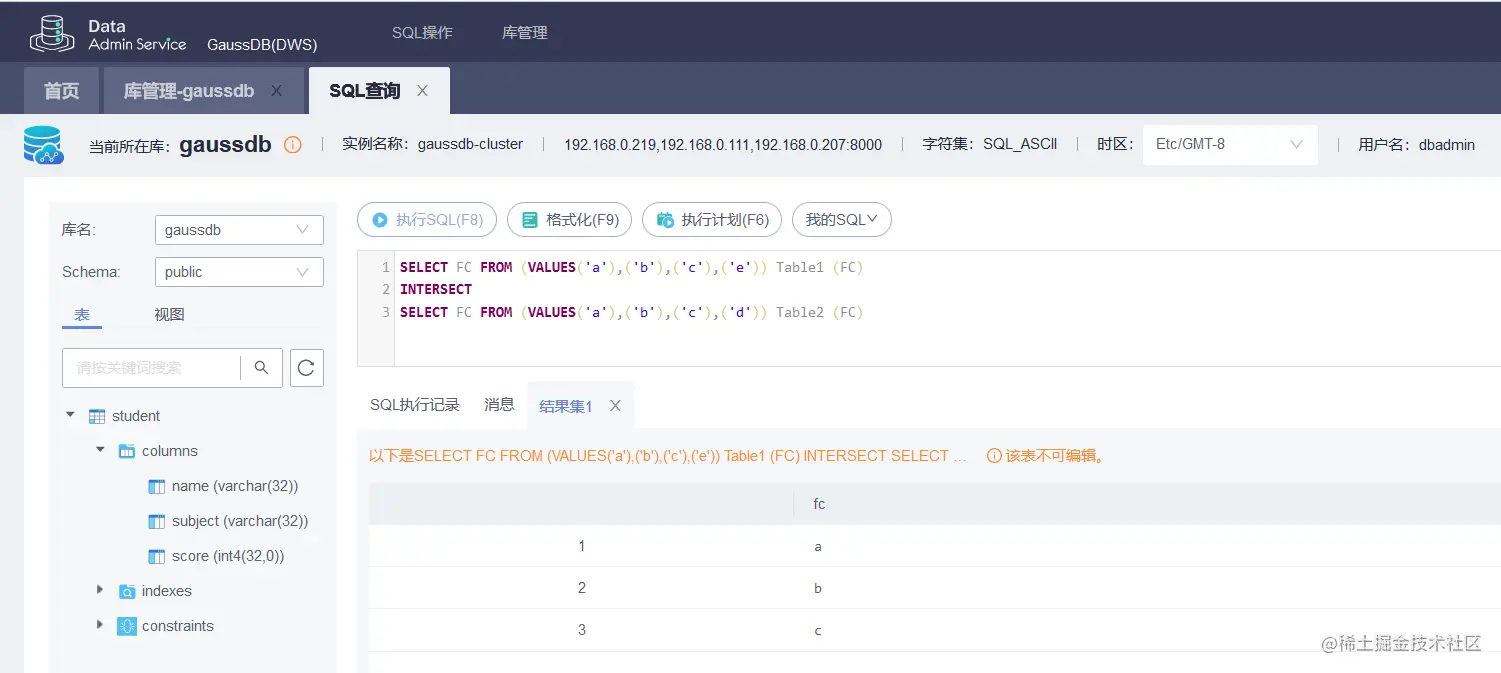Image resolution: width=1501 pixels, height=673 pixels.
Task: Switch to the 表 tab
Action: point(82,315)
